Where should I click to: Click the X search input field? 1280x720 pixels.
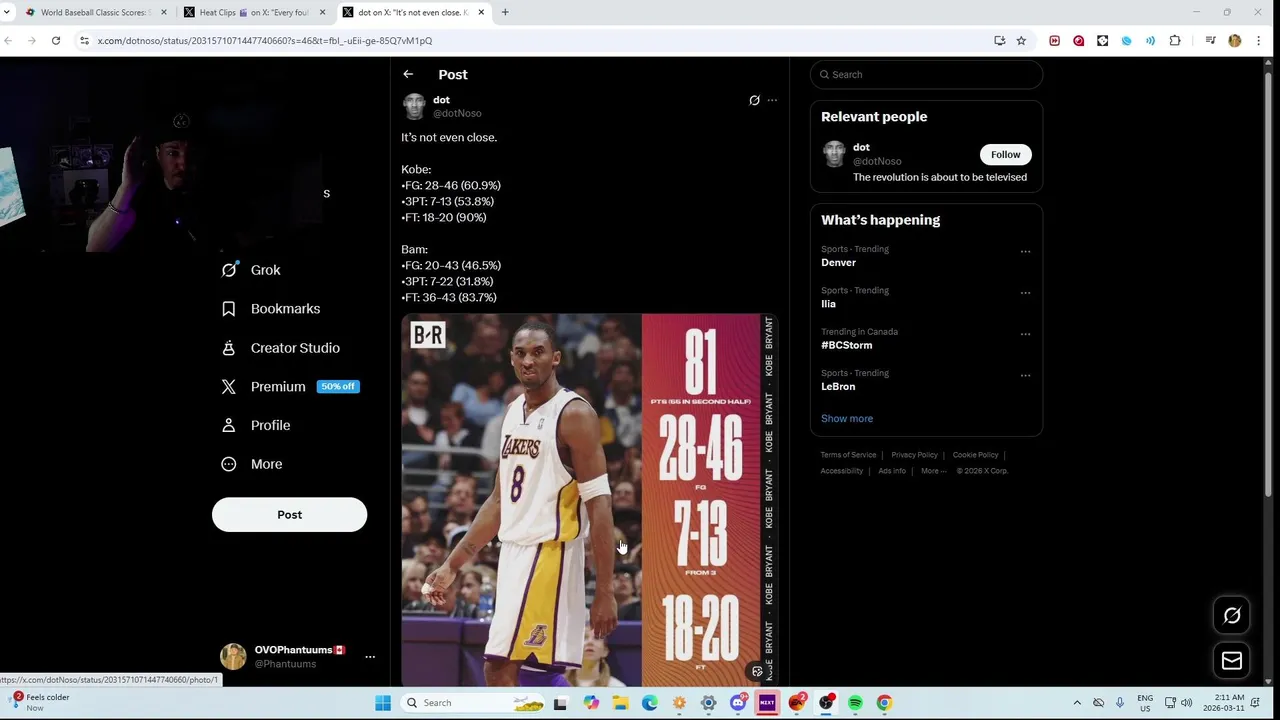coord(926,74)
